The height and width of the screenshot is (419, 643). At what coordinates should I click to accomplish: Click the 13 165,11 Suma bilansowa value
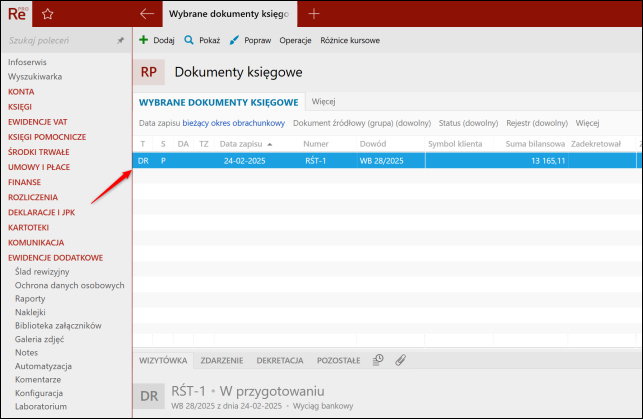point(548,161)
